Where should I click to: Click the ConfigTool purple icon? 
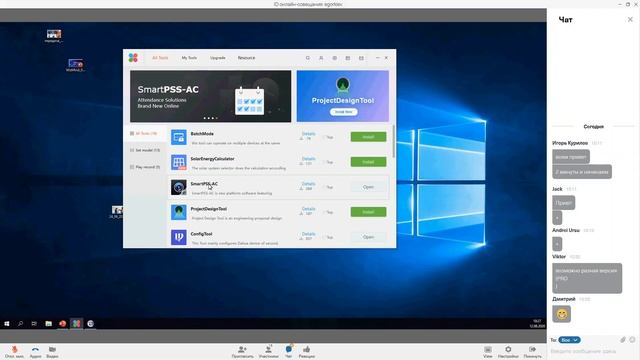(x=178, y=237)
